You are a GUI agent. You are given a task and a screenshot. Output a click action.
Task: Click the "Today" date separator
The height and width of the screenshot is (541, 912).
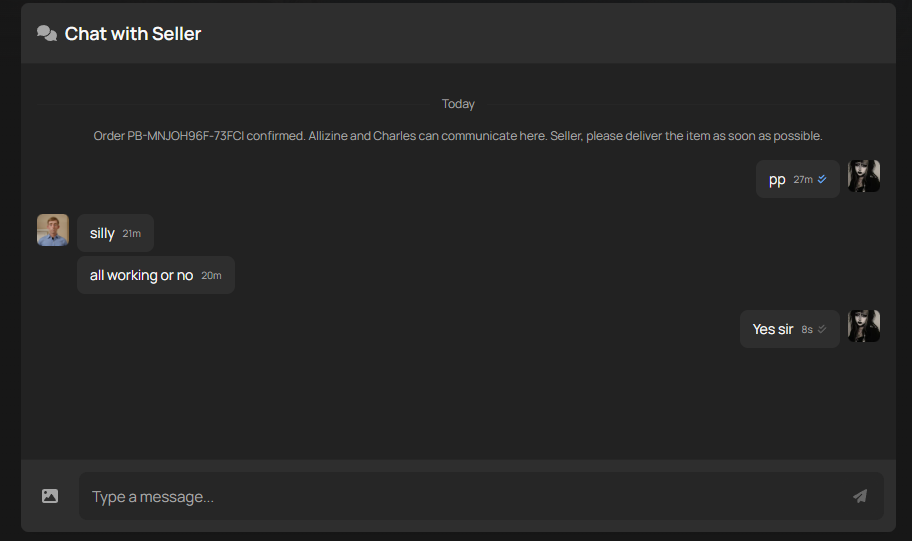458,104
